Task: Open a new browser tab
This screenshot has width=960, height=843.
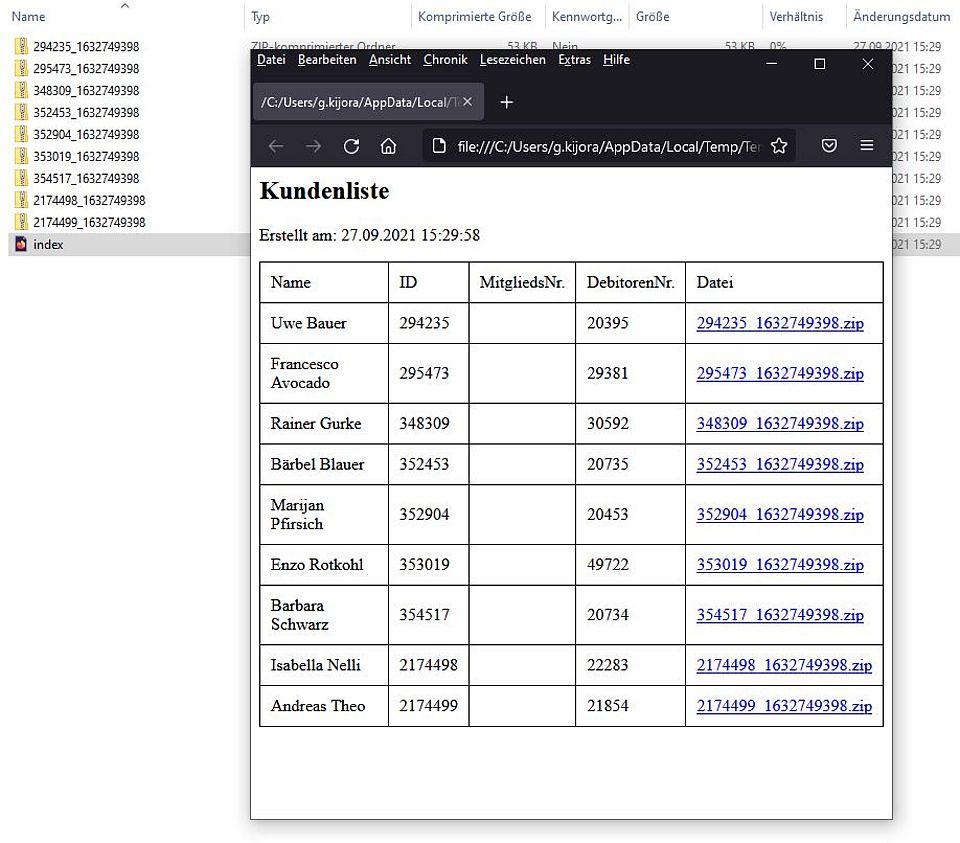Action: click(507, 102)
